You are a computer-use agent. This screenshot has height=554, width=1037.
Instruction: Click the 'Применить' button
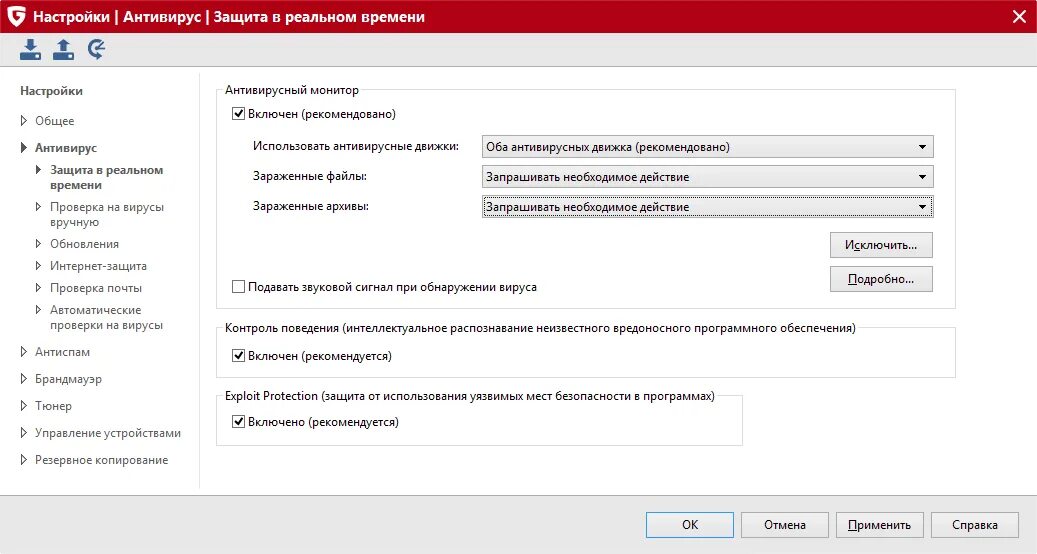click(x=879, y=525)
